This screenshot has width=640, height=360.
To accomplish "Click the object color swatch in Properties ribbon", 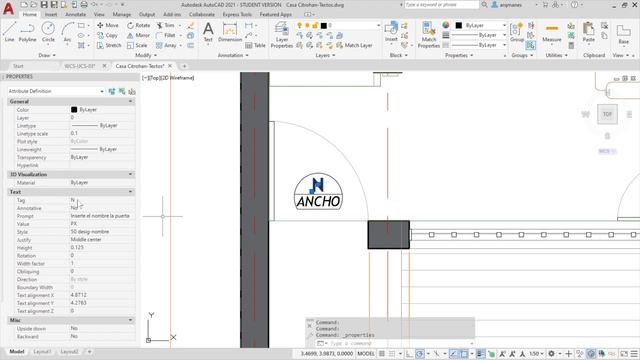I will [x=459, y=25].
